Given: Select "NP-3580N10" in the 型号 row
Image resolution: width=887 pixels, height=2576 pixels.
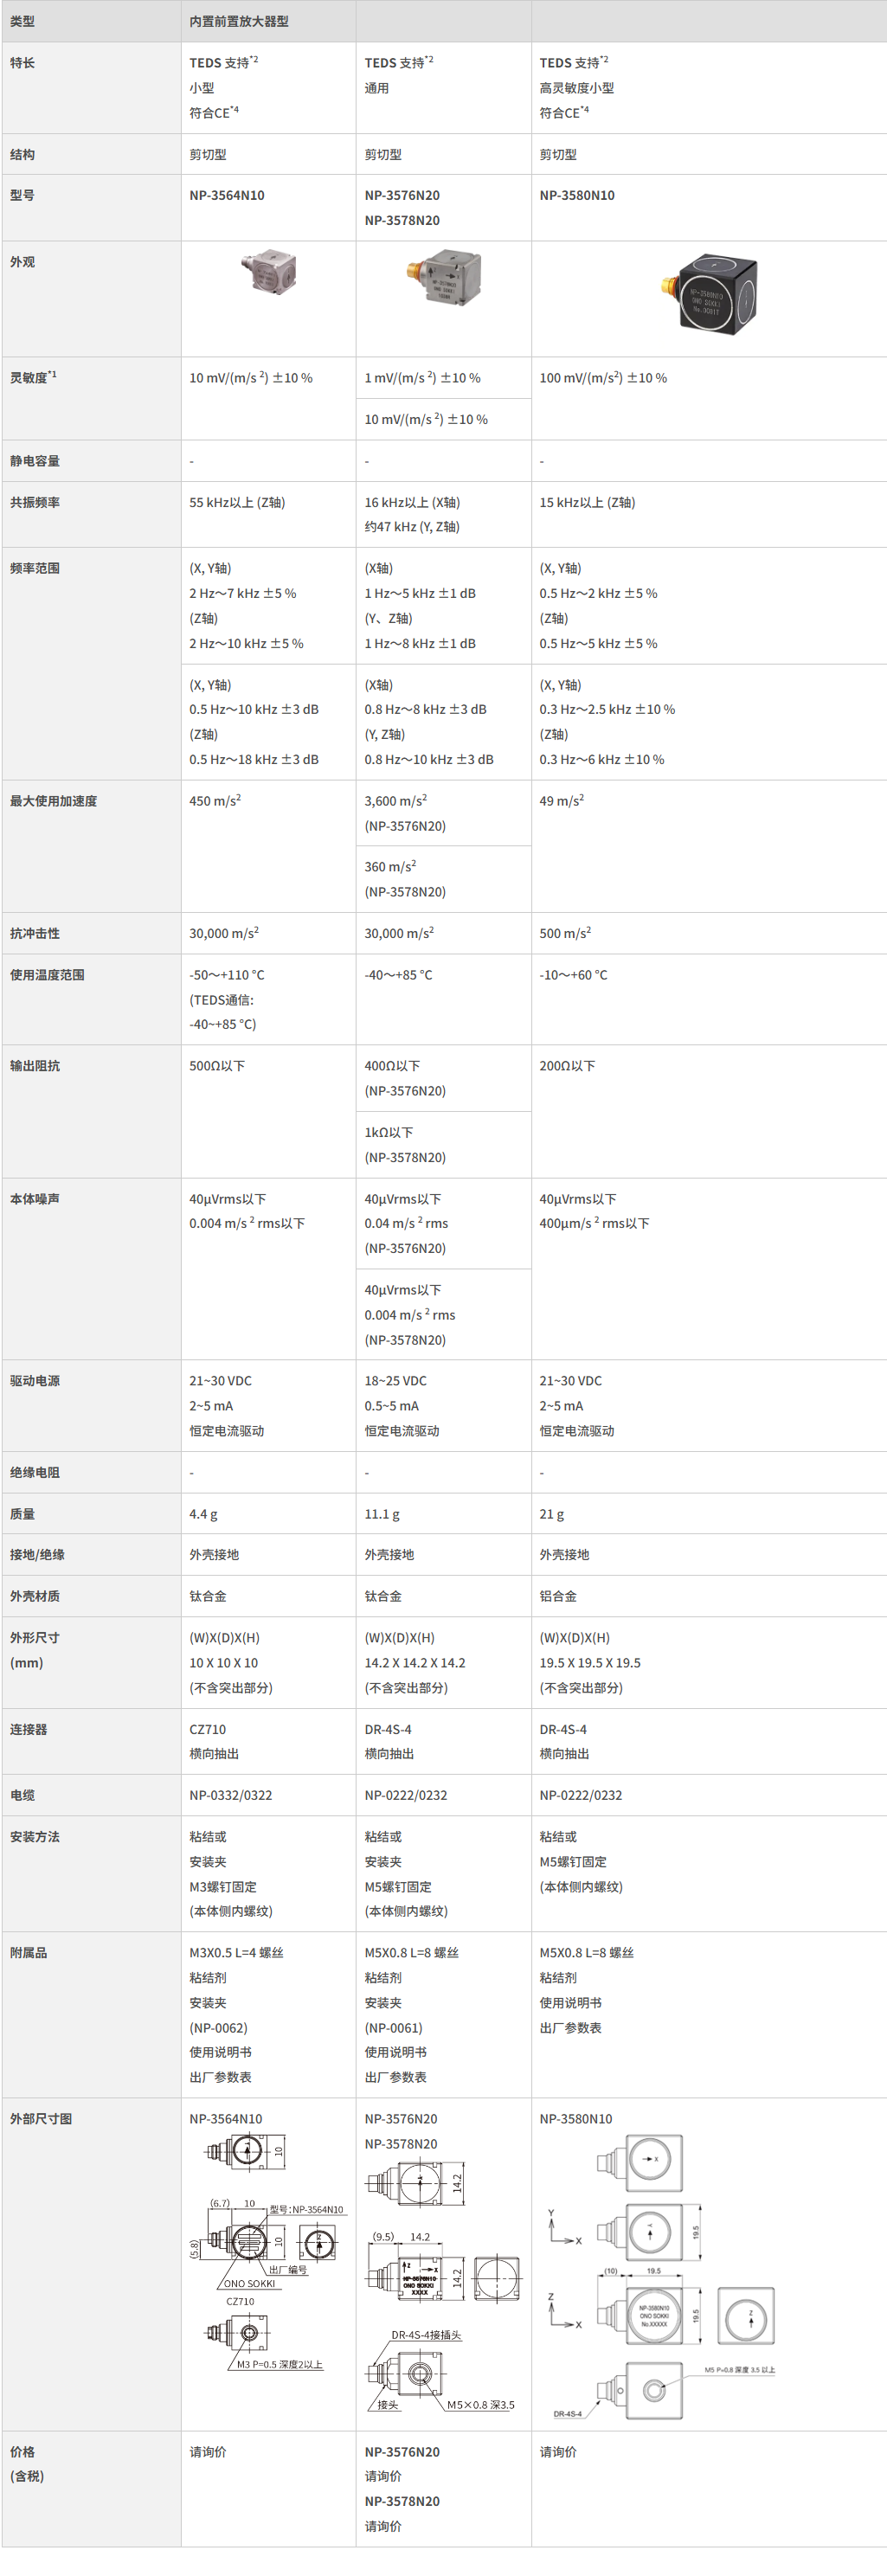Looking at the screenshot, I should [577, 195].
